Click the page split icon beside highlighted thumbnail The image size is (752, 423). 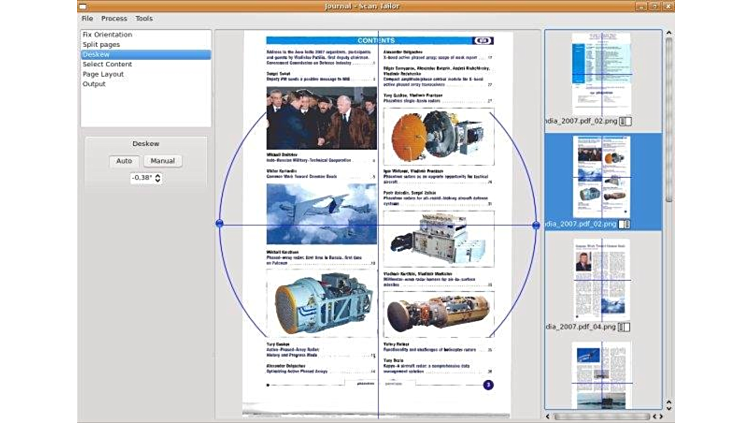625,224
